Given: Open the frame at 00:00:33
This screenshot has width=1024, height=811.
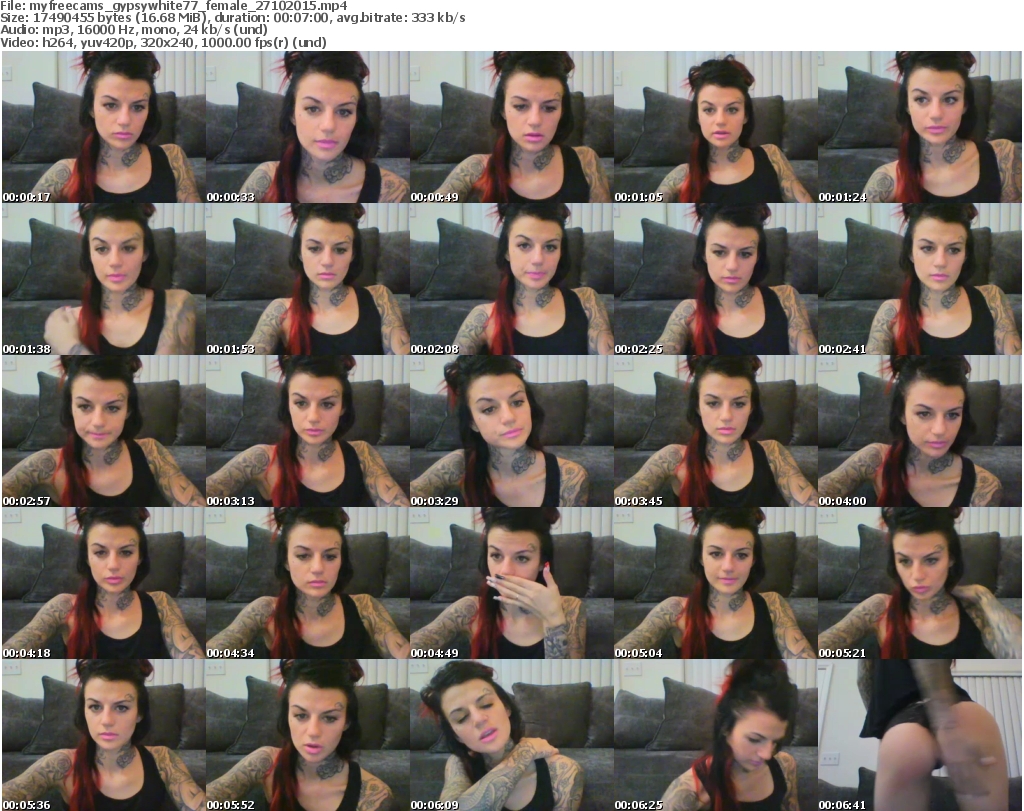Looking at the screenshot, I should pyautogui.click(x=308, y=127).
